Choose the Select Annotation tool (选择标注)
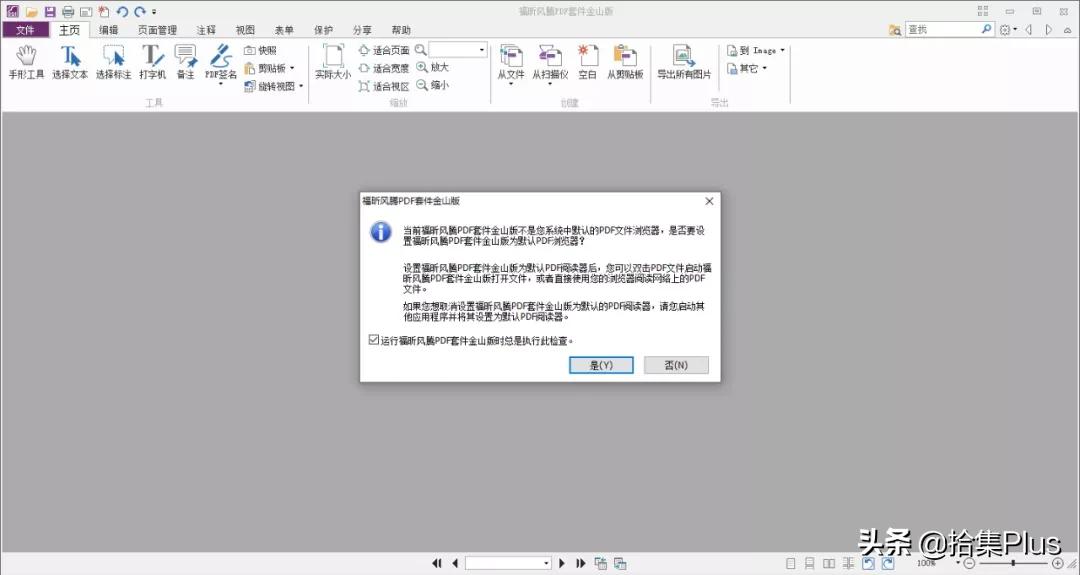This screenshot has height=575, width=1080. point(114,62)
